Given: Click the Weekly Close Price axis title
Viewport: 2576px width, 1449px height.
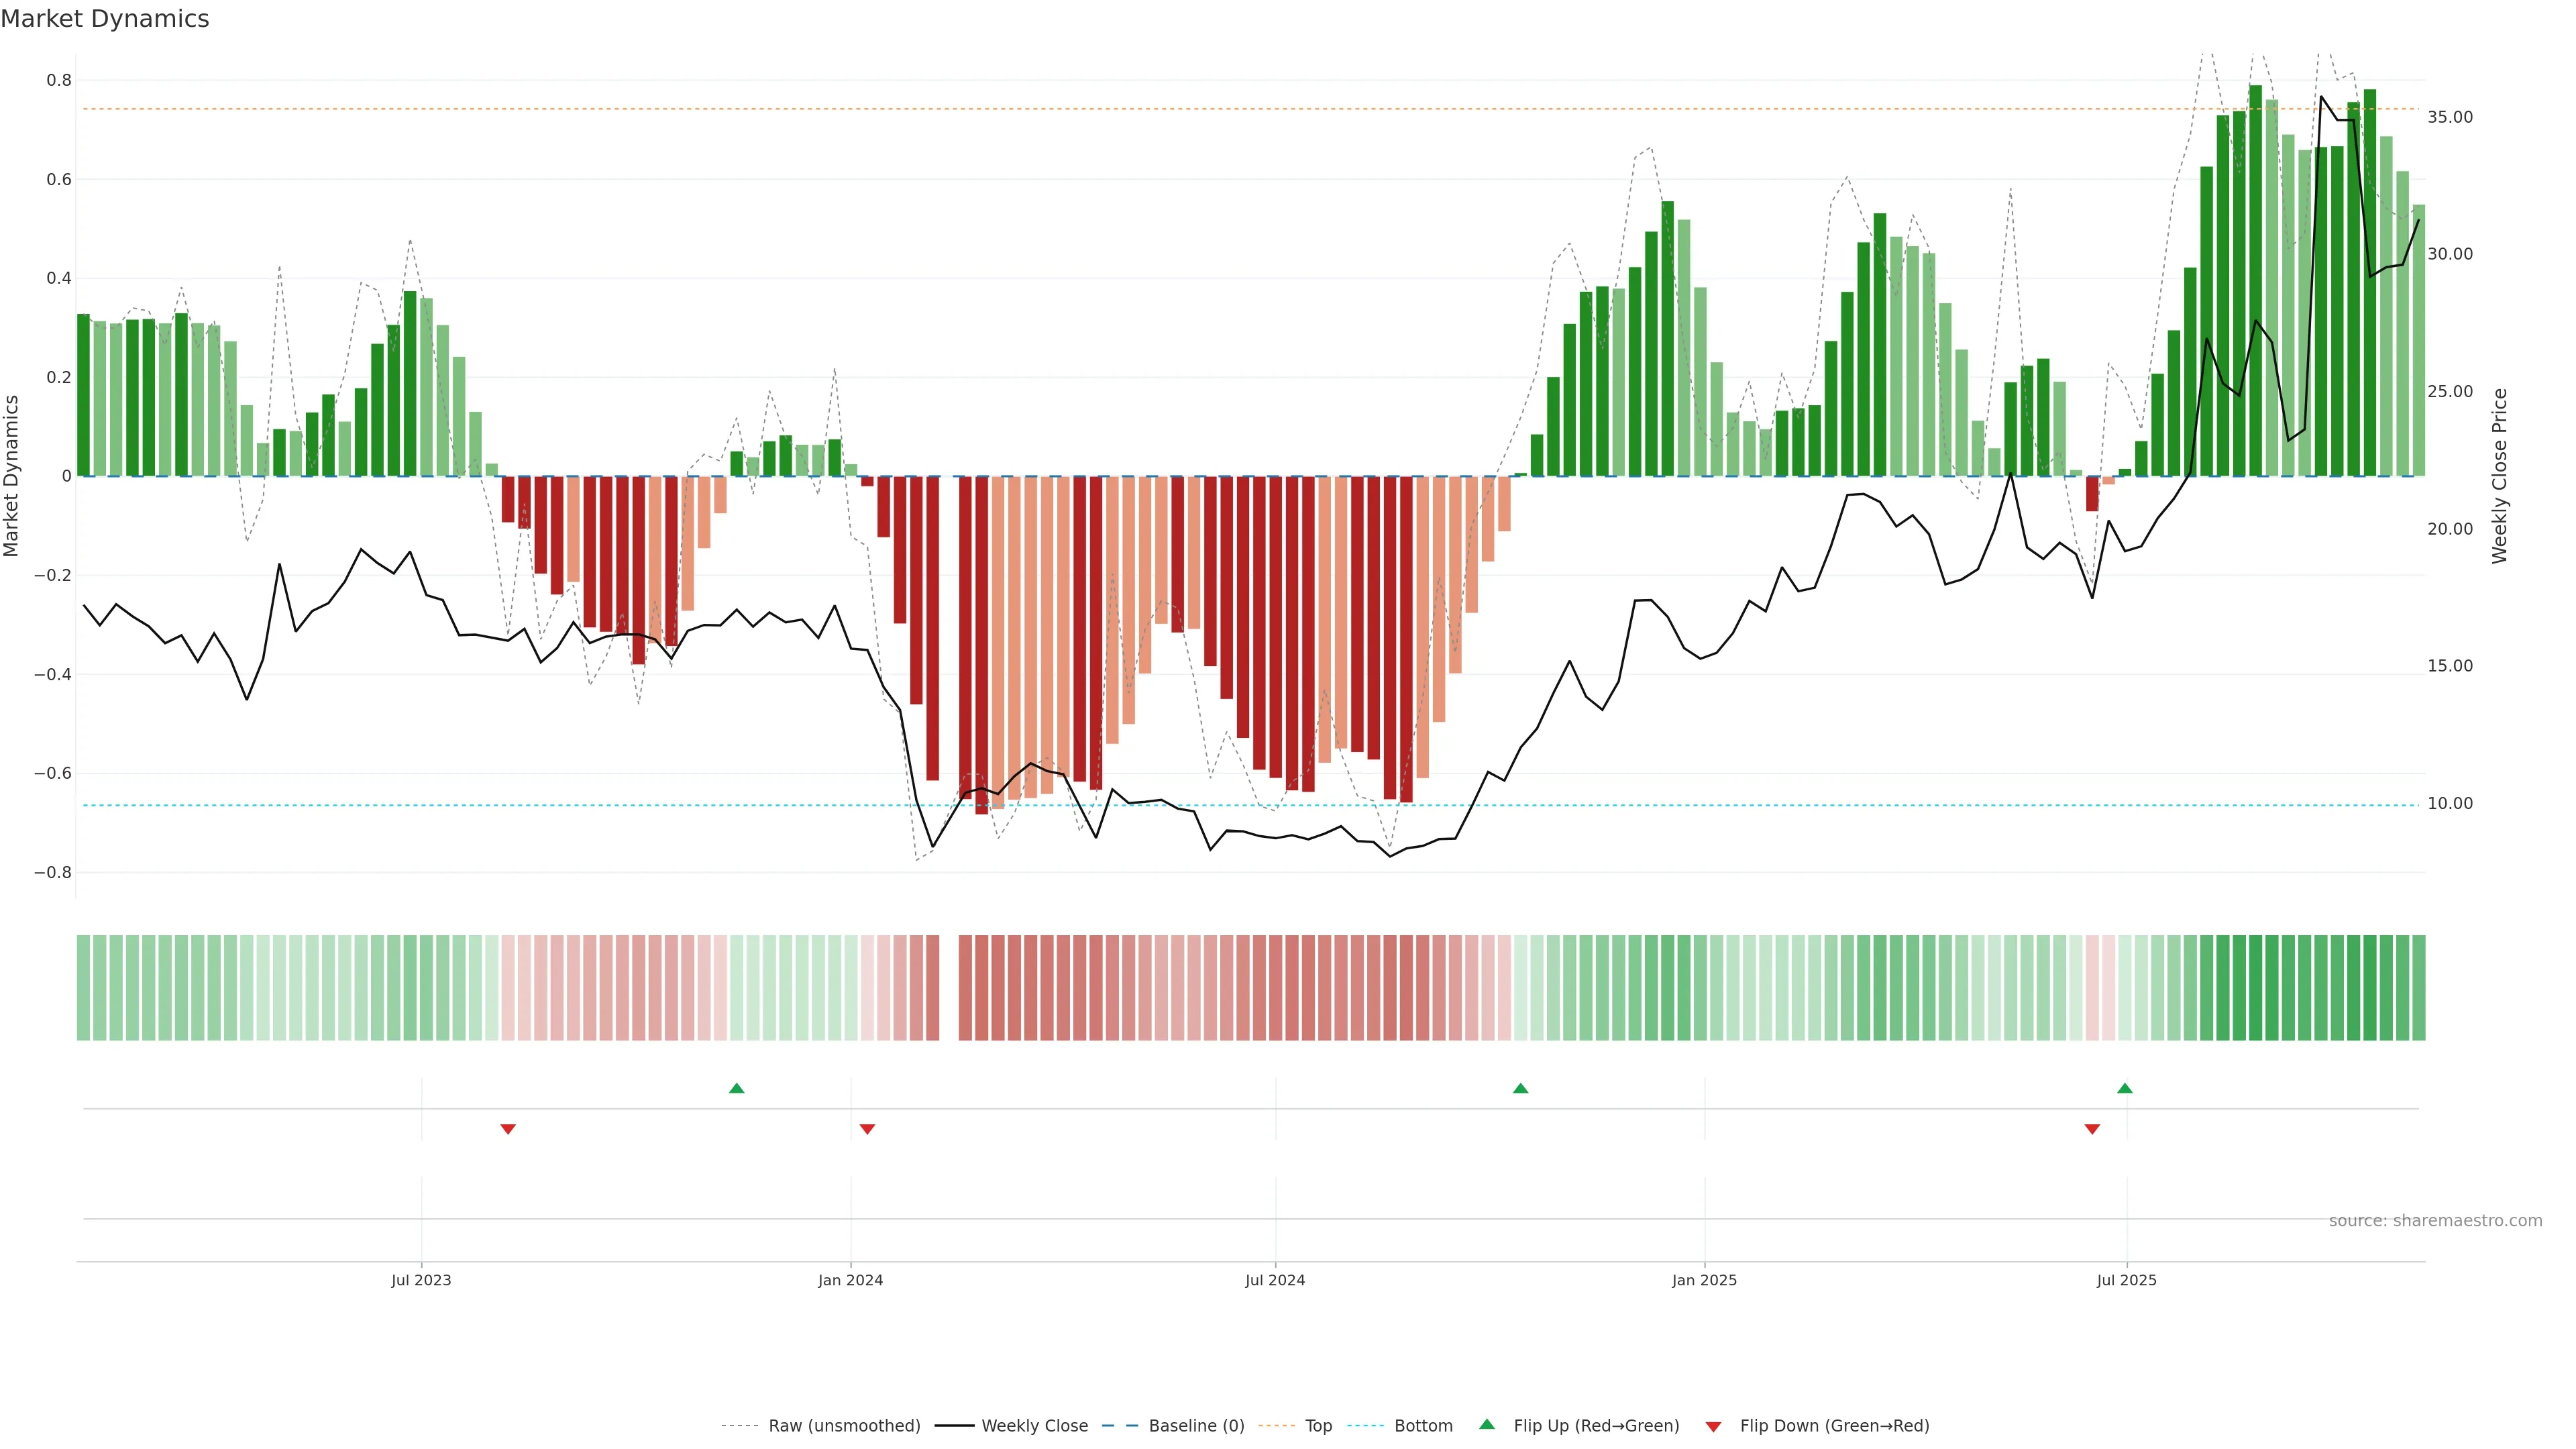Looking at the screenshot, I should [x=2500, y=476].
